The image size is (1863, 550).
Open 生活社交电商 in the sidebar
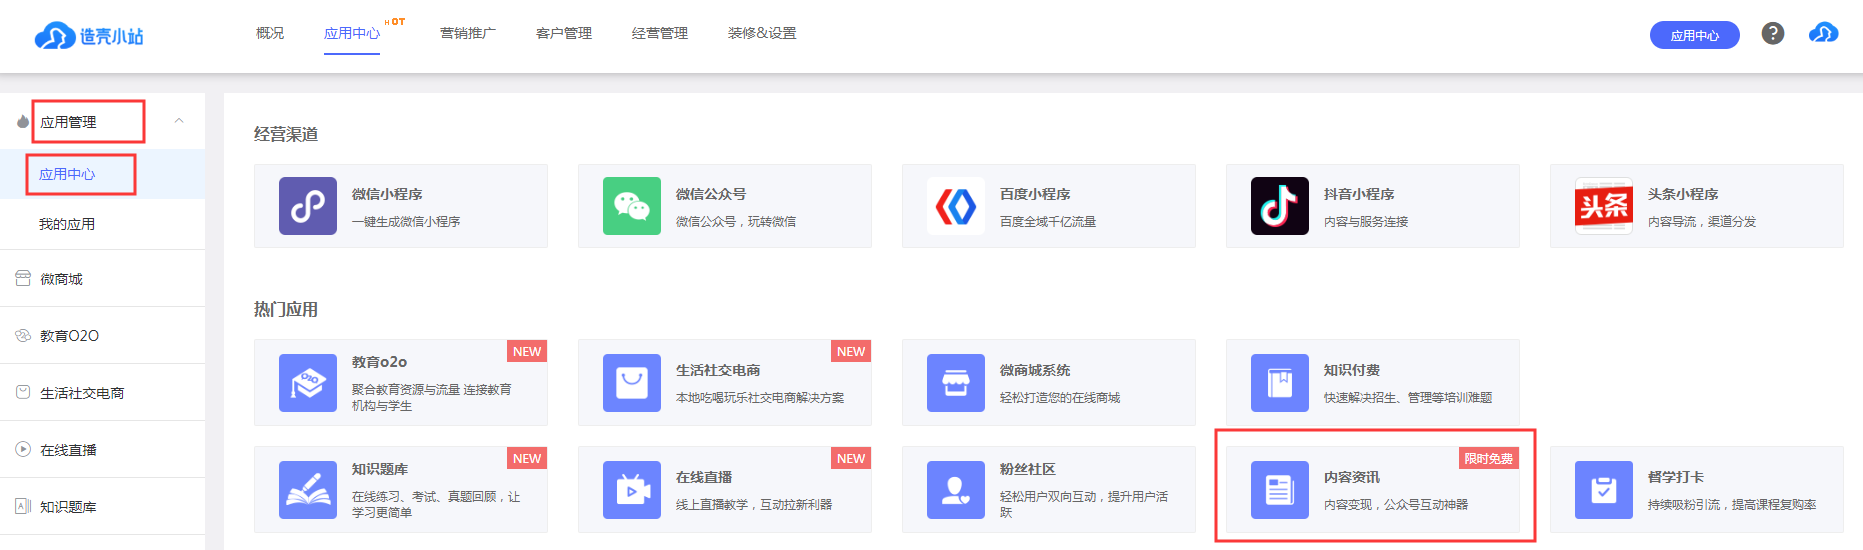(x=82, y=393)
